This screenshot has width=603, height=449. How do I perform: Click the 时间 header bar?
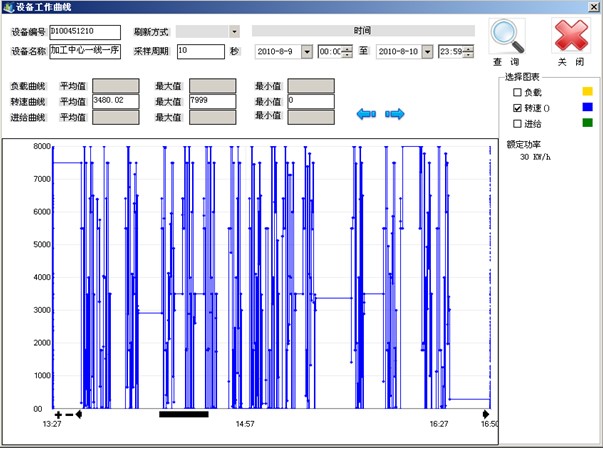point(363,31)
